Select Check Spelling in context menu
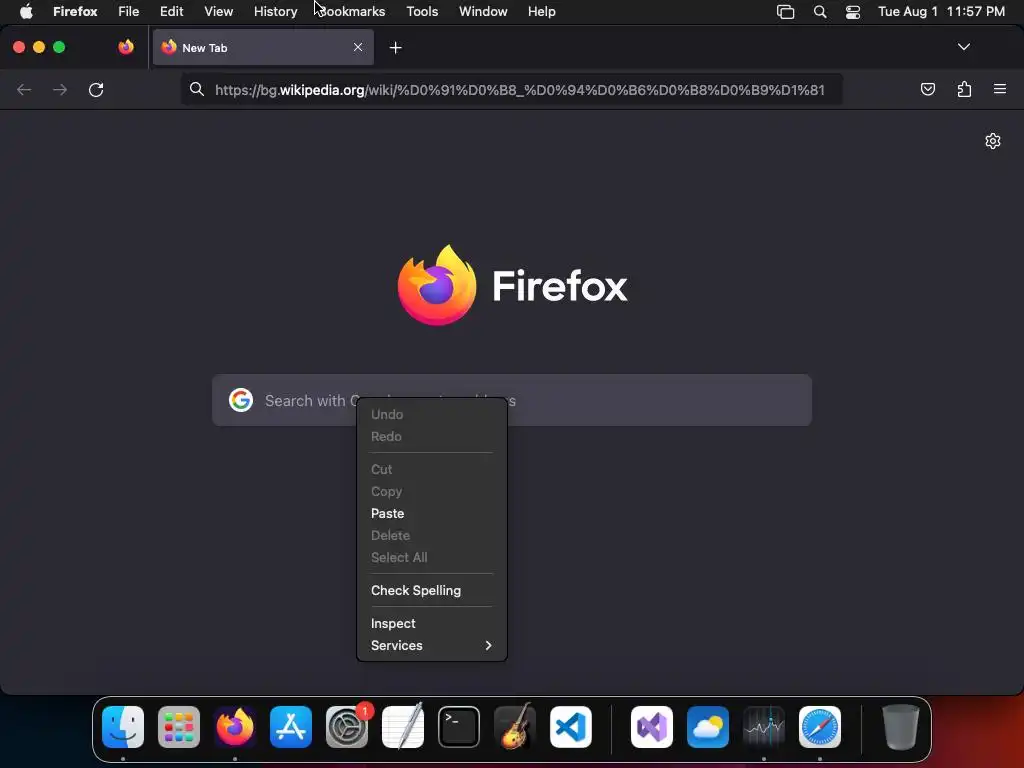 point(416,590)
